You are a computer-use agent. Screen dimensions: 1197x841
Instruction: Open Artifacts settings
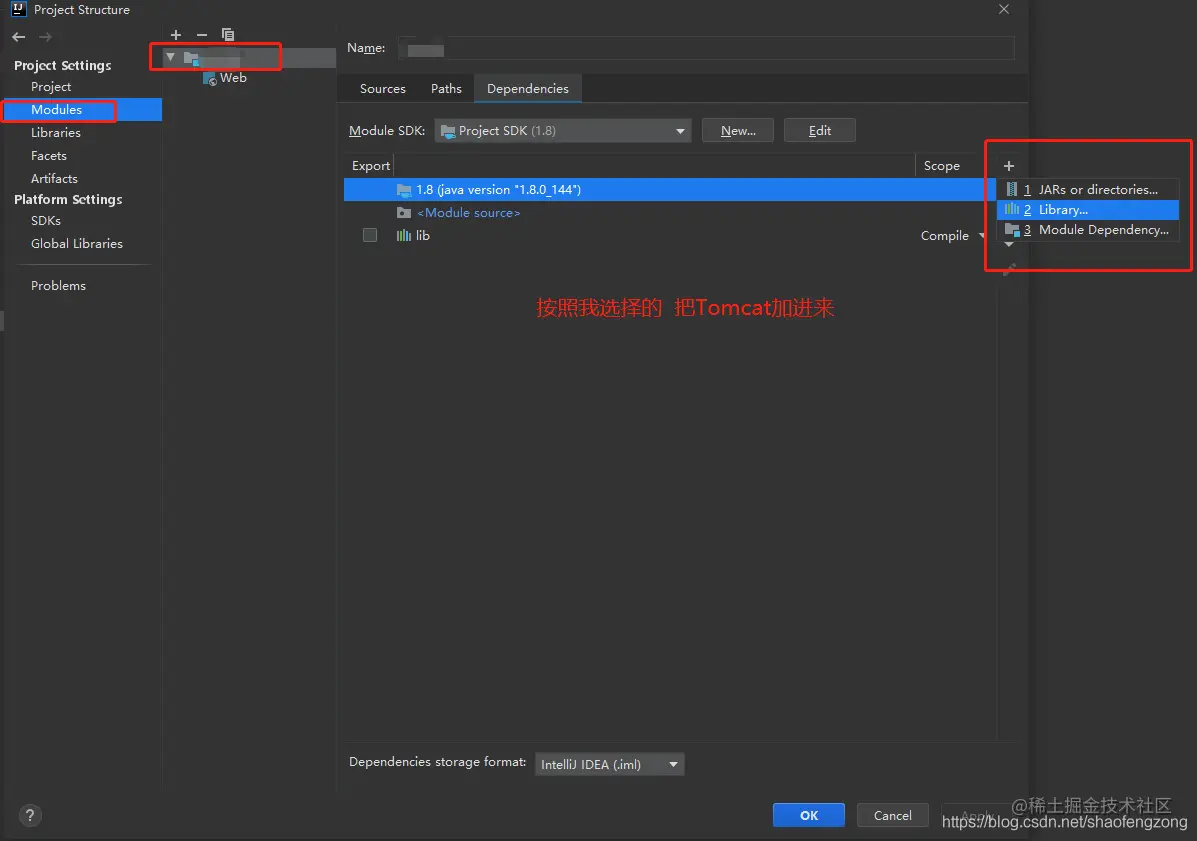(54, 179)
